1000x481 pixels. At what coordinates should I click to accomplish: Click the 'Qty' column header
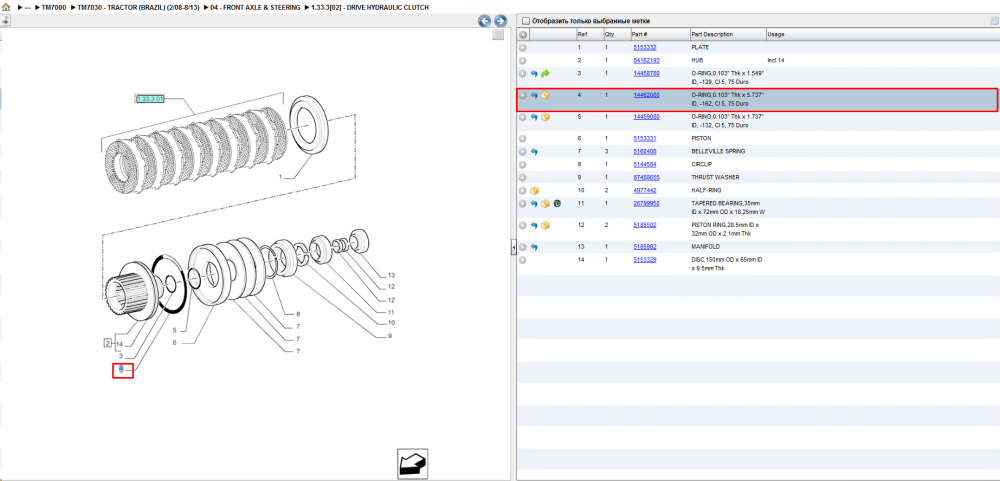609,34
